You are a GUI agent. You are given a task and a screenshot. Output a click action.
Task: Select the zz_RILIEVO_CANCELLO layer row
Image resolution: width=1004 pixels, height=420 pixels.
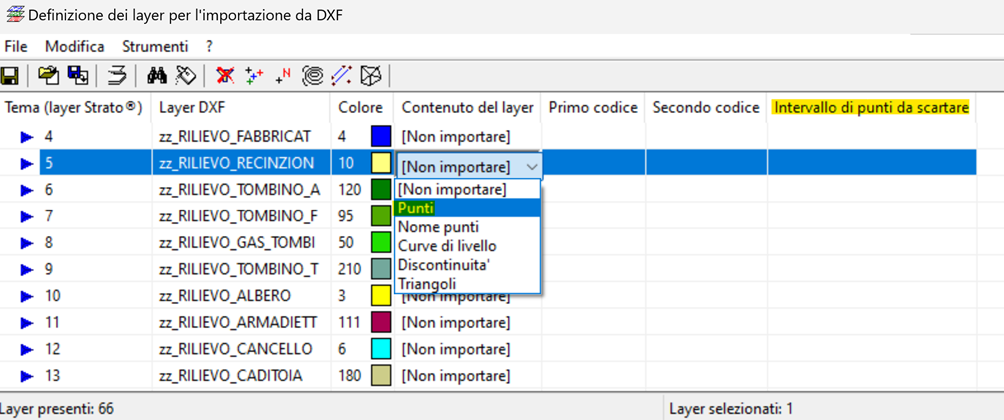click(x=236, y=349)
